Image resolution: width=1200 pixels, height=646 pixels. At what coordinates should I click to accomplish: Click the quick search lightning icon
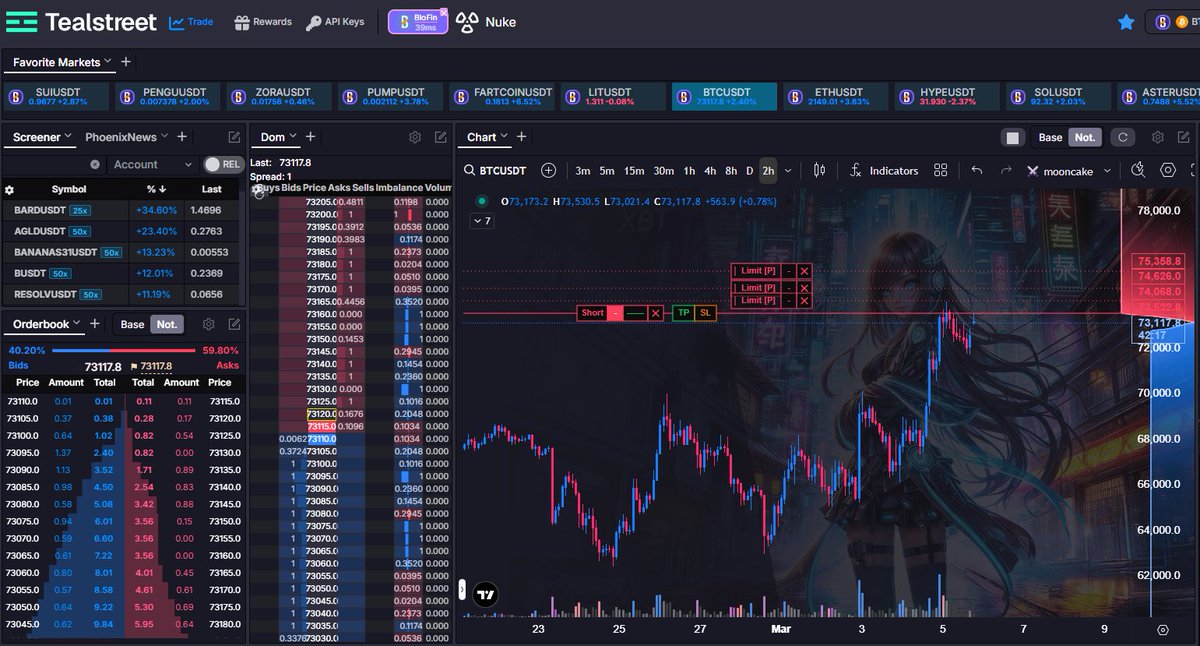pyautogui.click(x=1138, y=170)
